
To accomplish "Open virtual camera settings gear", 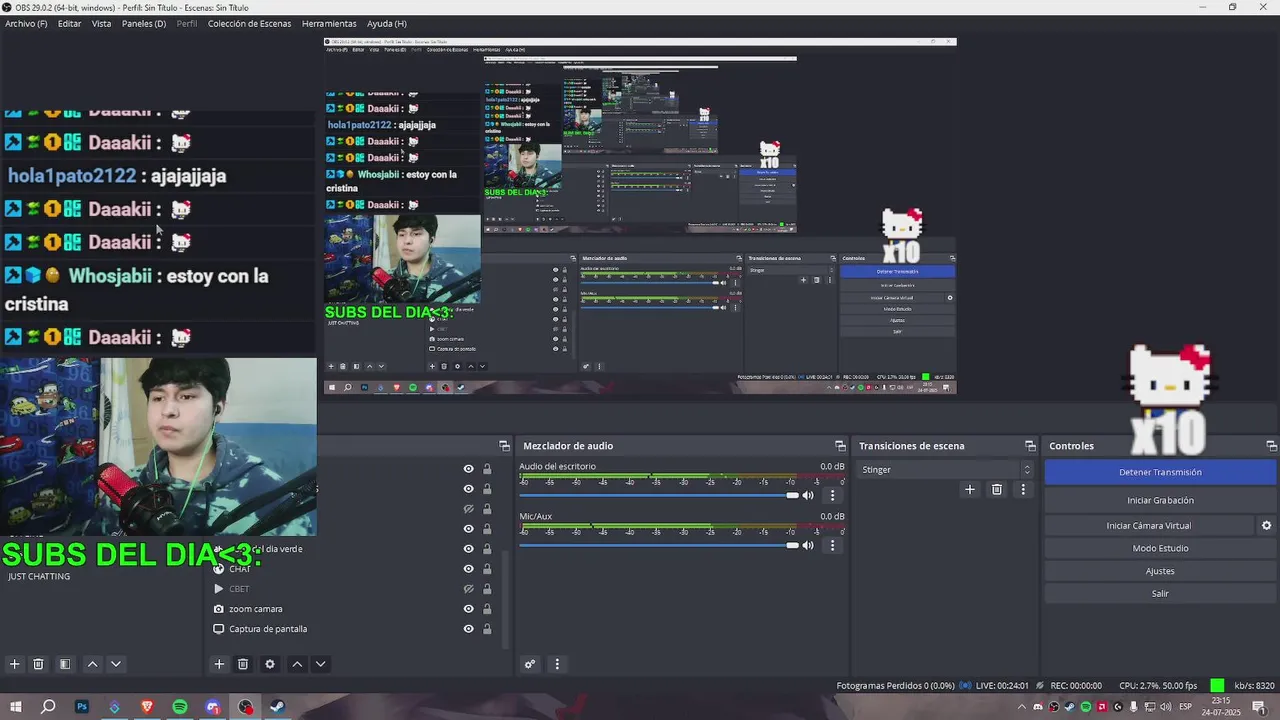I will 1266,525.
